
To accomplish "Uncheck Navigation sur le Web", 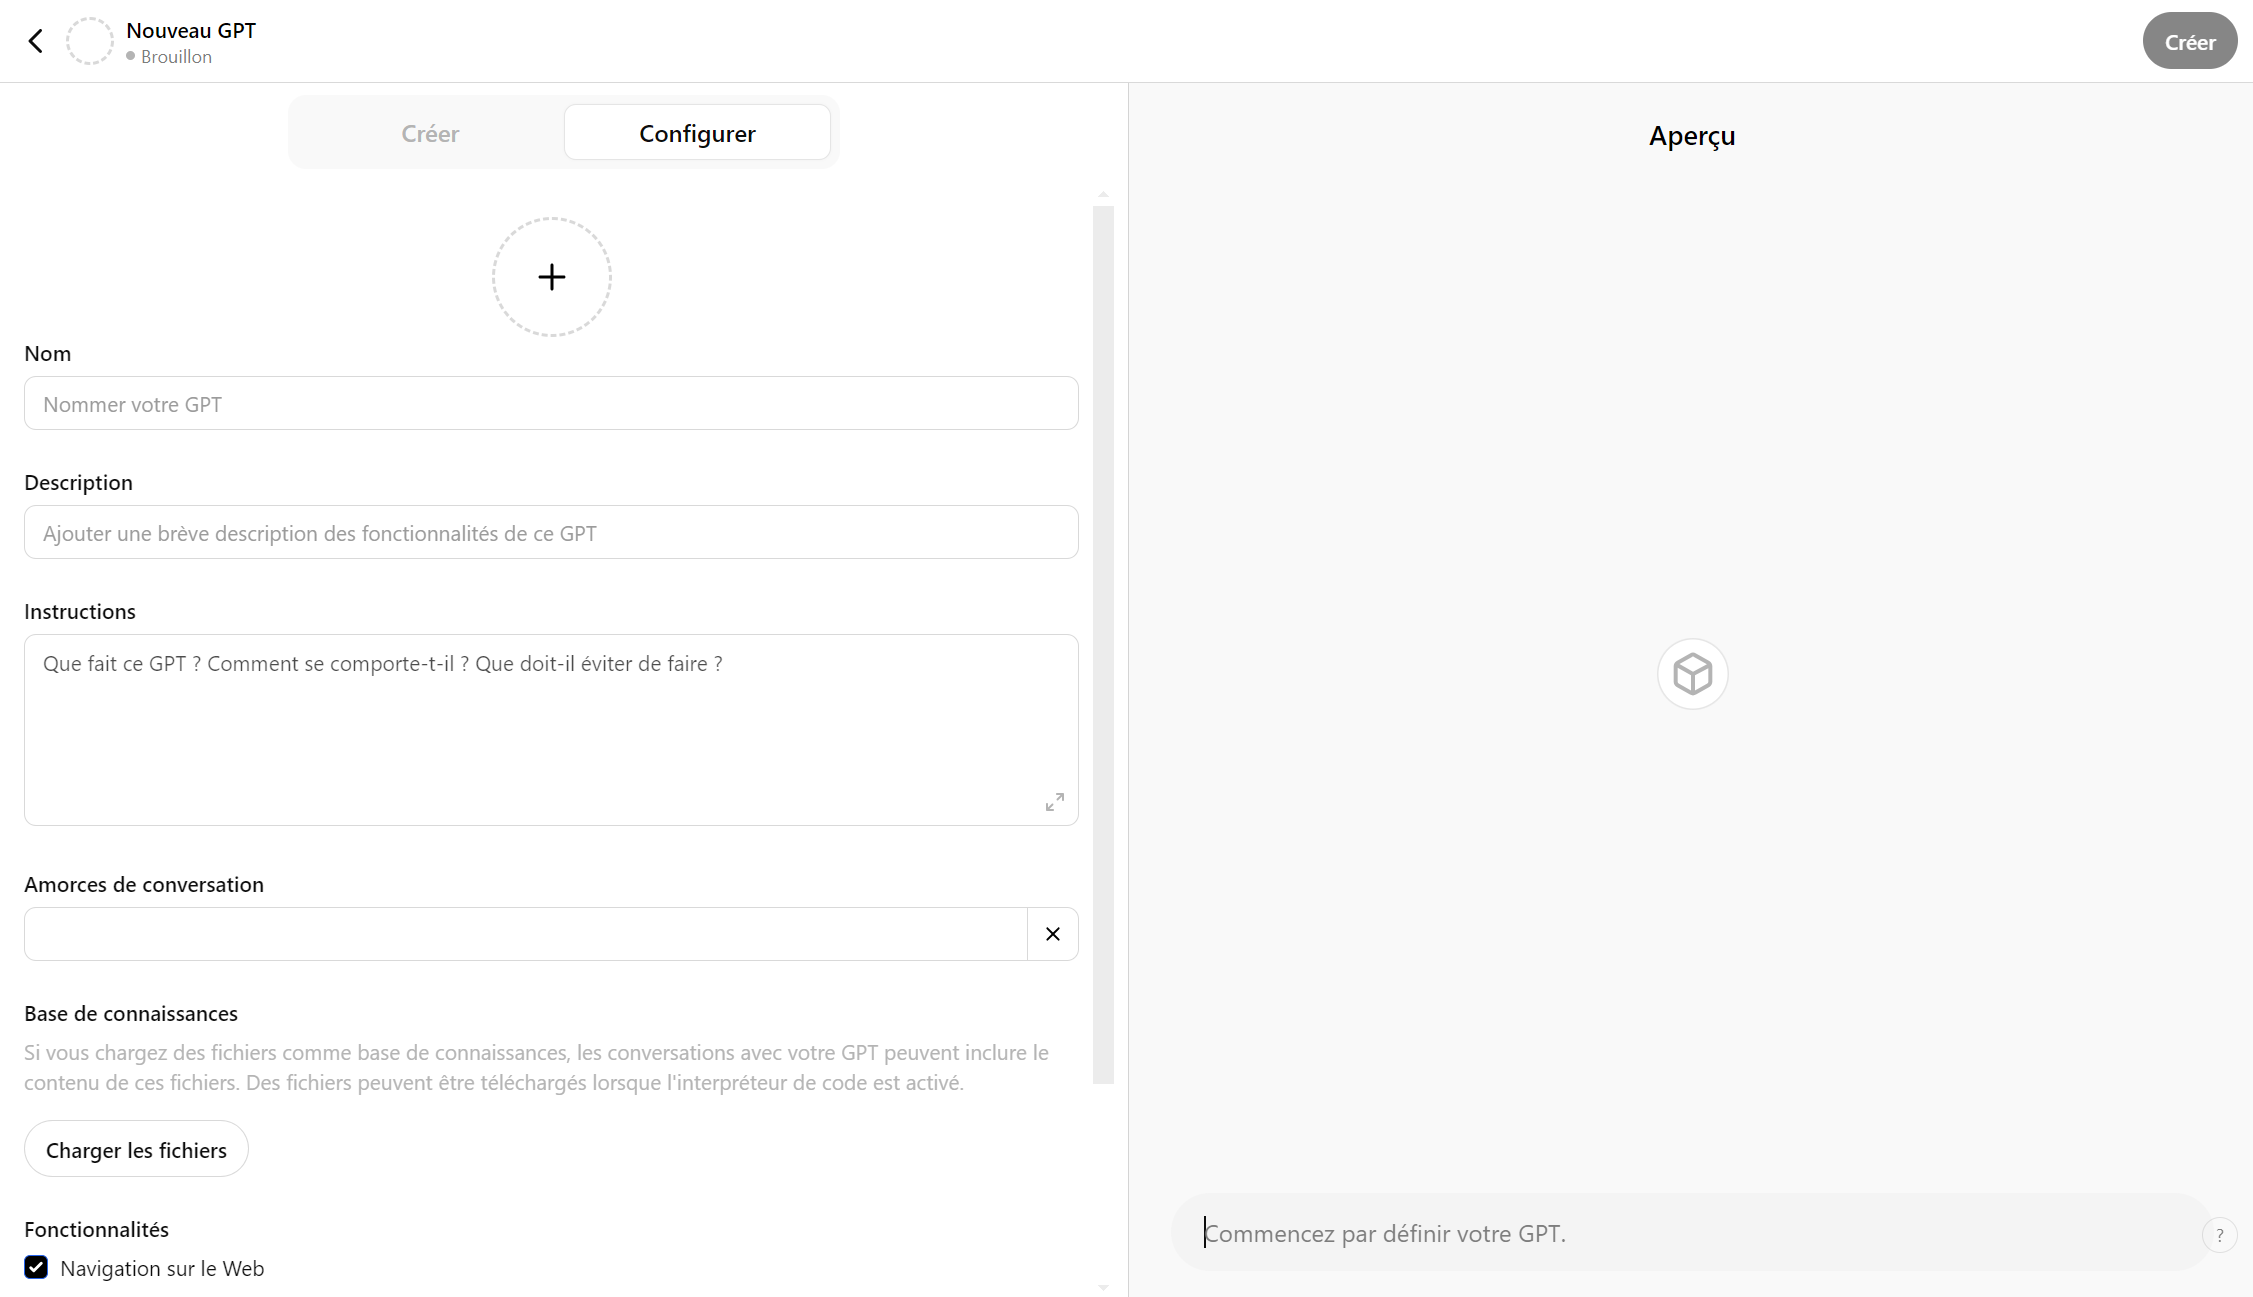I will point(36,1267).
